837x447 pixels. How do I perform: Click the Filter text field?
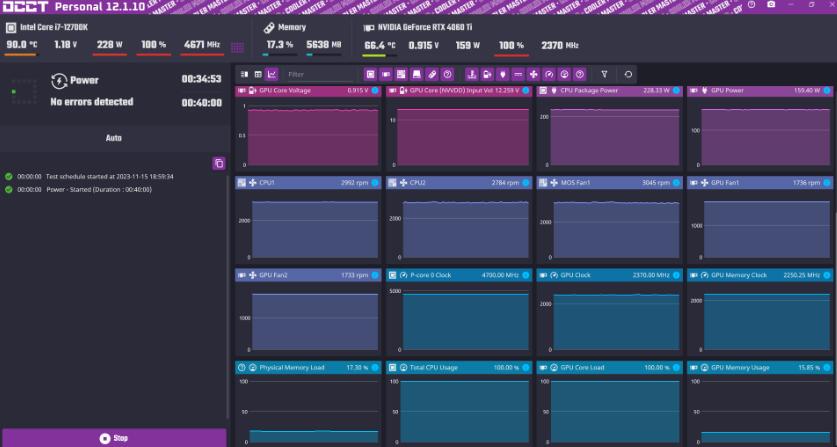318,74
